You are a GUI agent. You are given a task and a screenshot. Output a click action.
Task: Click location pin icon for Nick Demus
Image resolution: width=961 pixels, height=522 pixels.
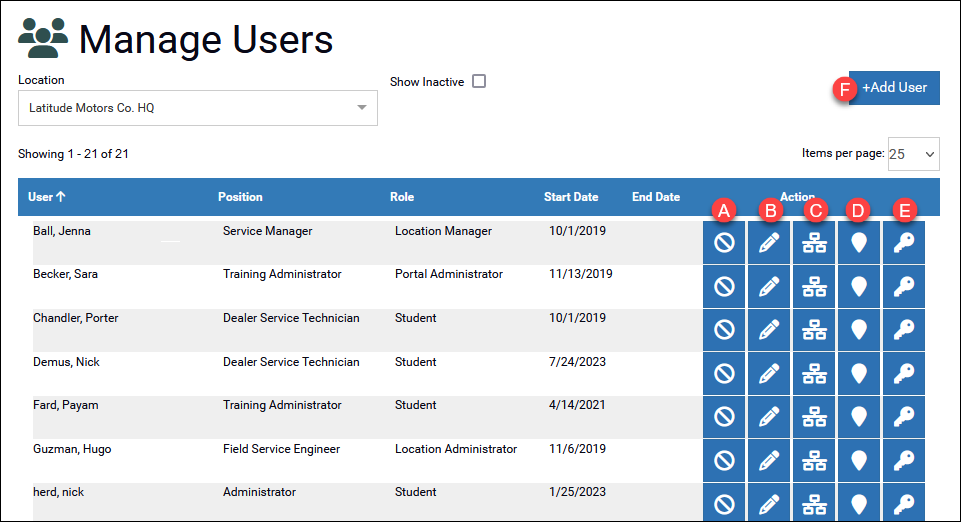coord(858,374)
